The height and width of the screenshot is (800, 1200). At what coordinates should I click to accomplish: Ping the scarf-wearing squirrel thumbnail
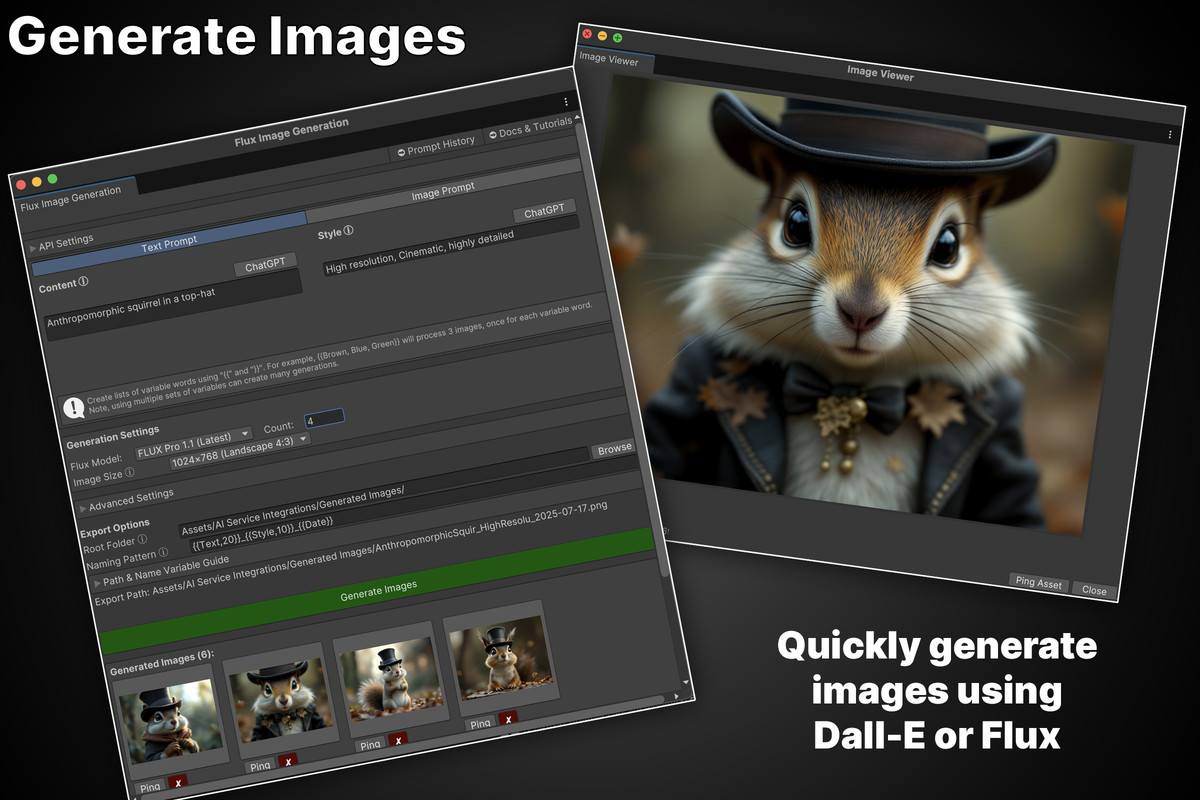(149, 789)
